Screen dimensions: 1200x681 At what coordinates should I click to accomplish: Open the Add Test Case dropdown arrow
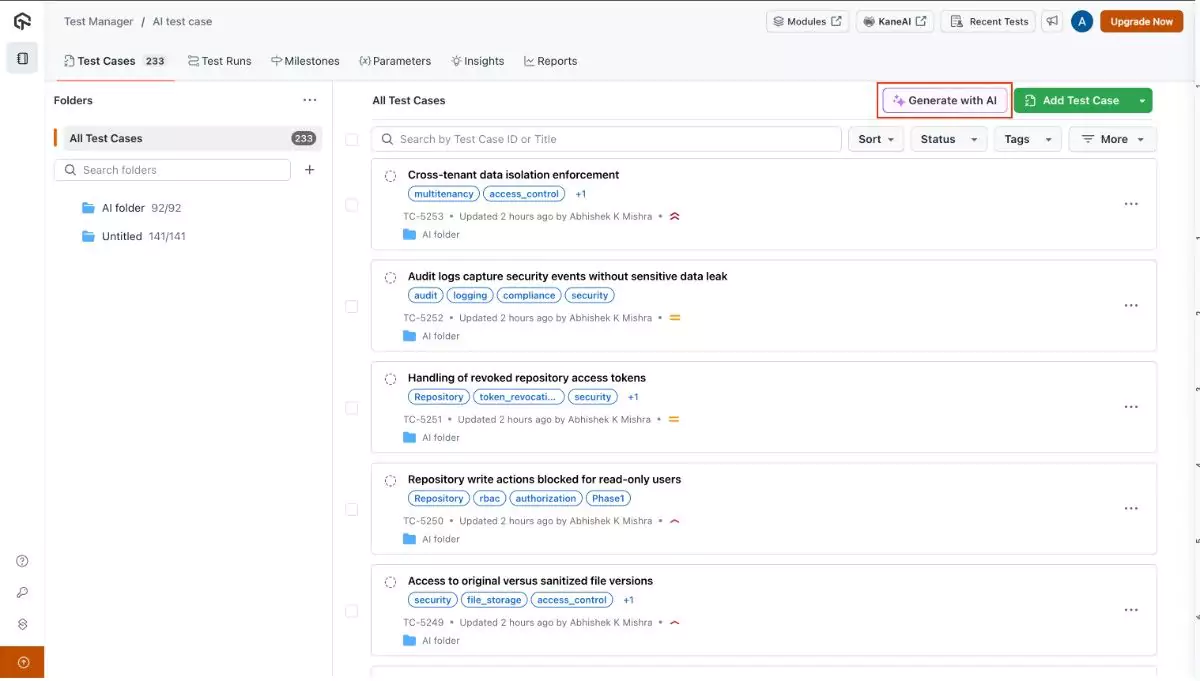click(x=1143, y=100)
